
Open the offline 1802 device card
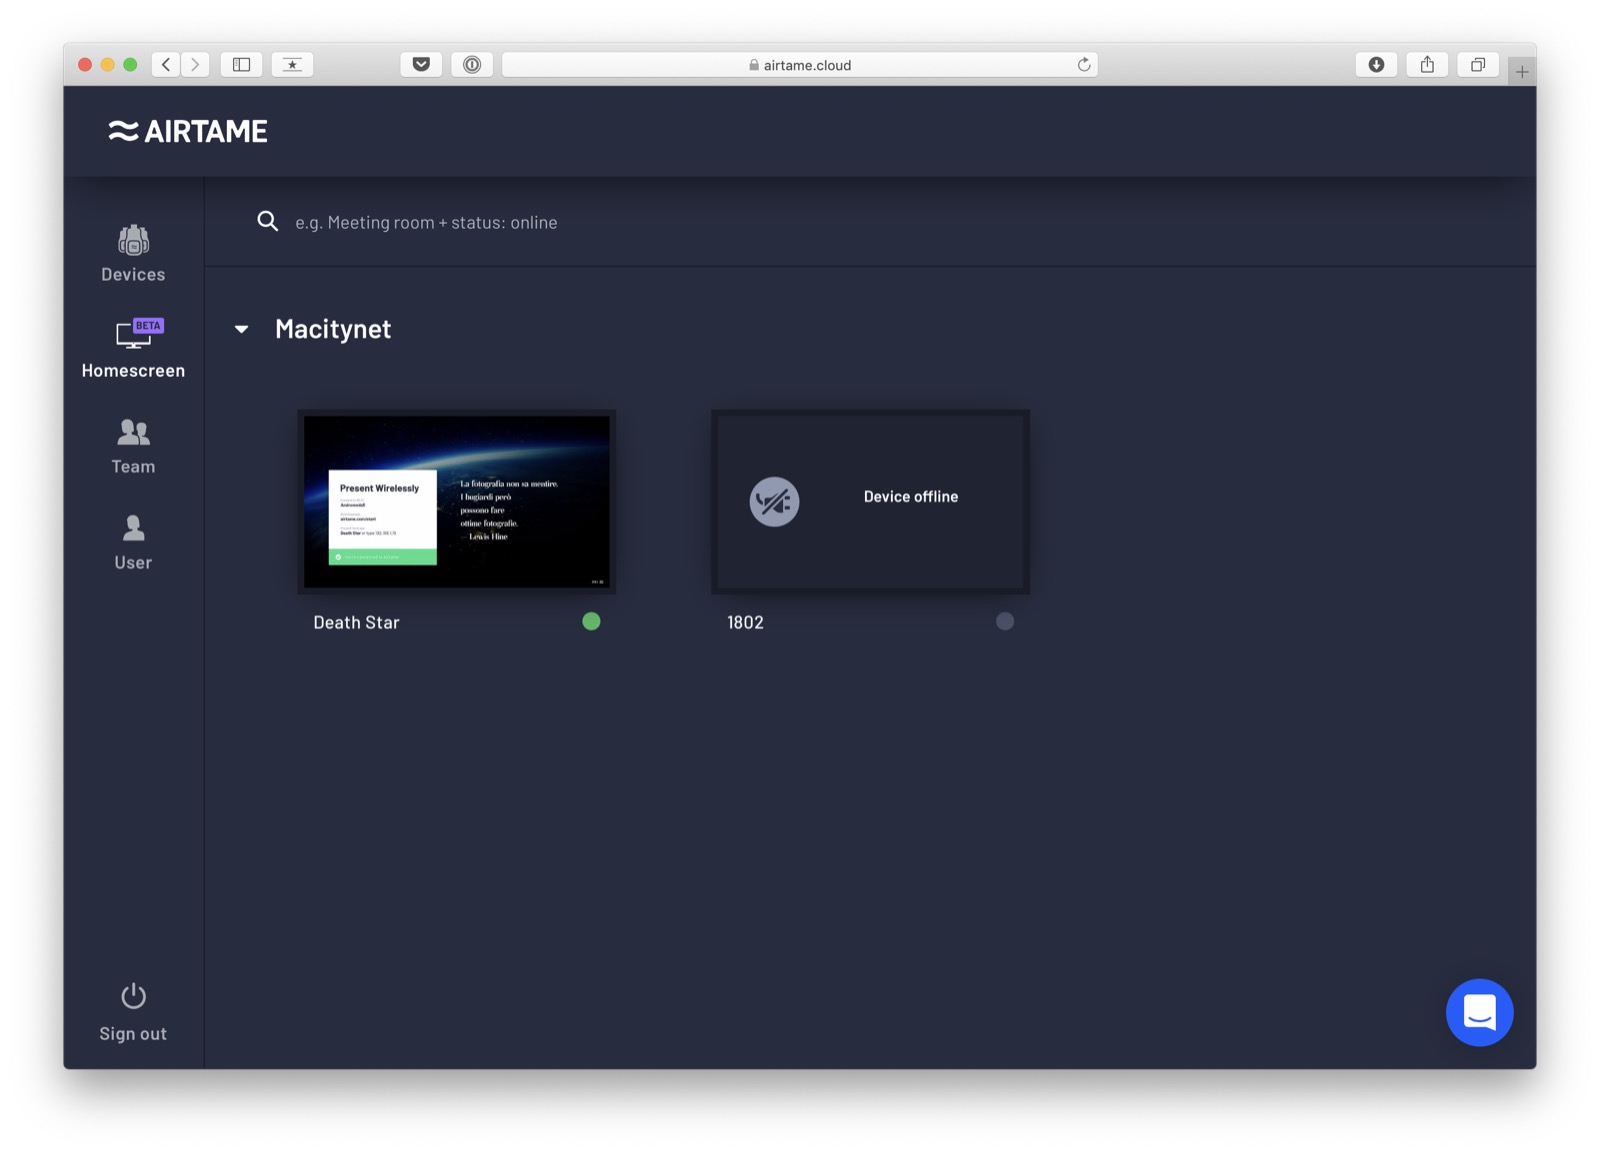pos(871,501)
